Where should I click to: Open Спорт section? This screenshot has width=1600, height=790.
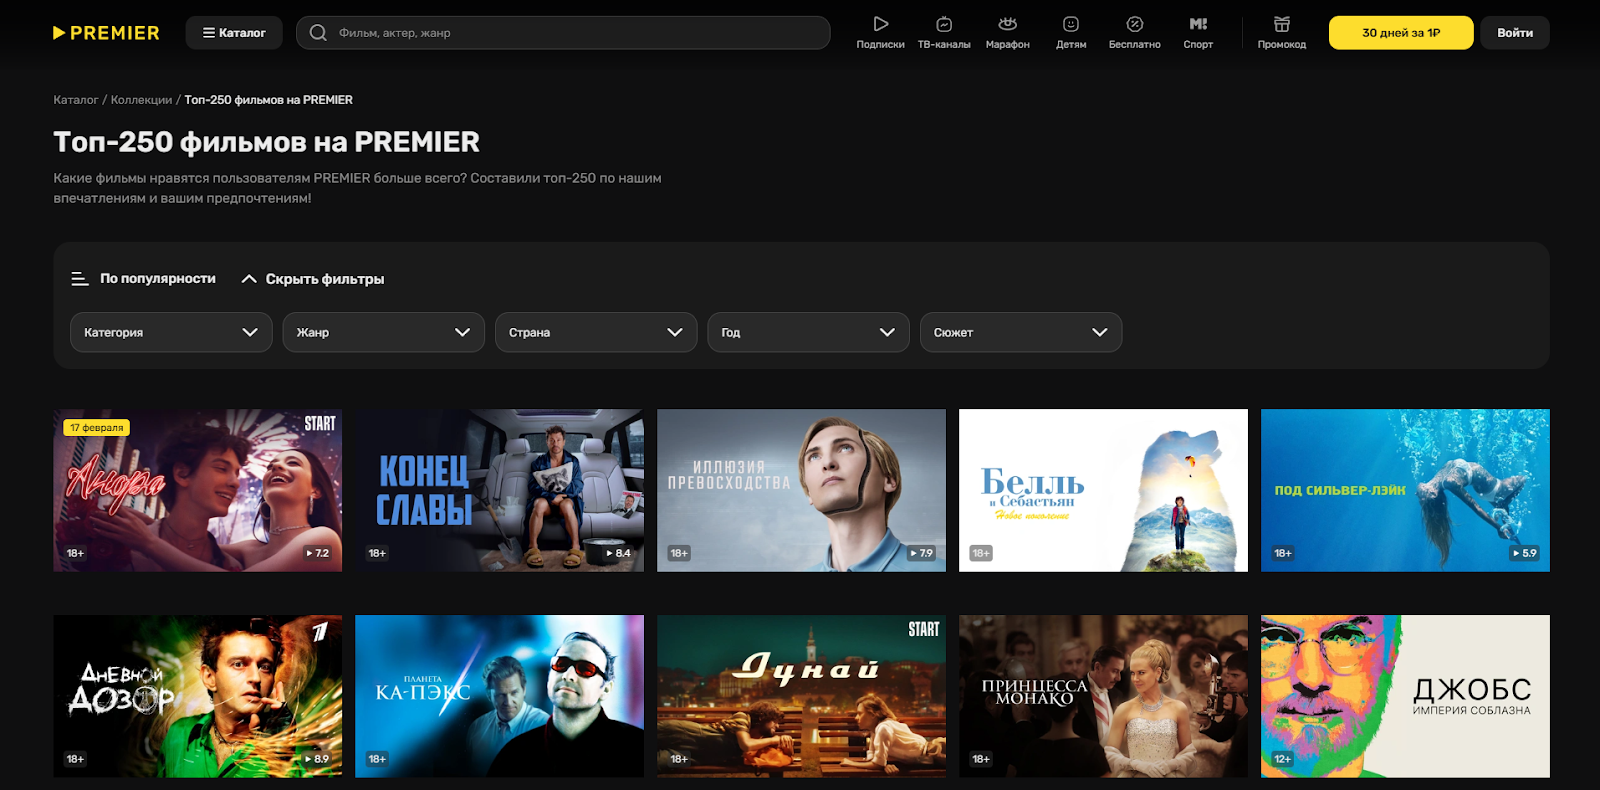(x=1198, y=32)
